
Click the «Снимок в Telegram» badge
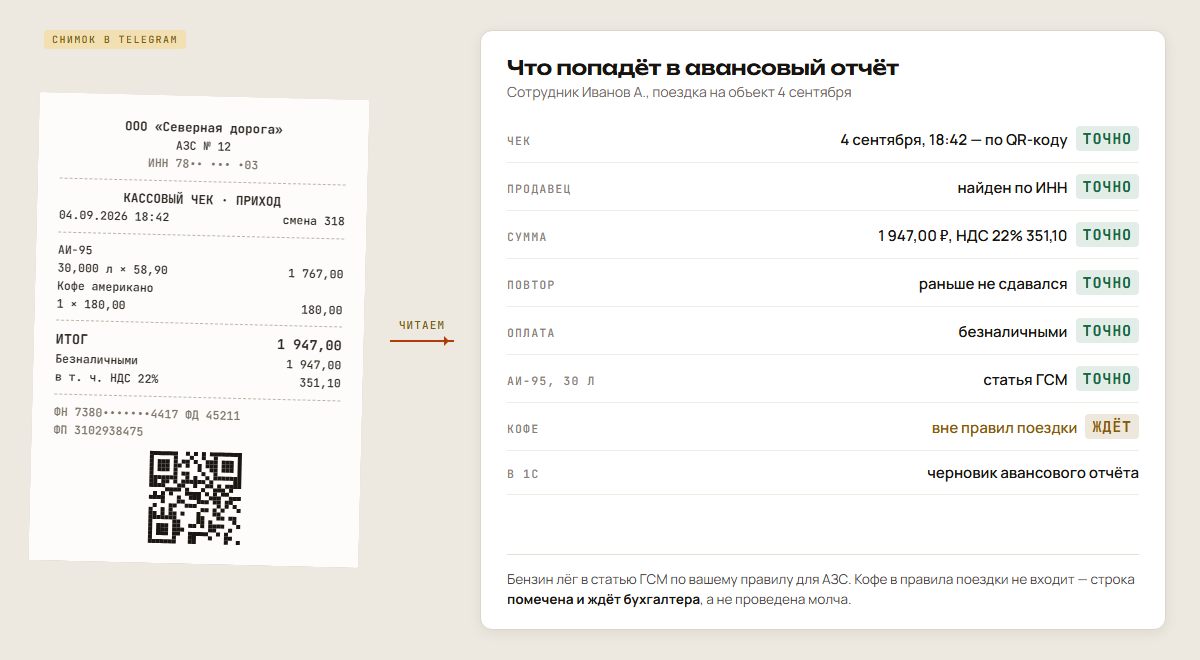(115, 40)
